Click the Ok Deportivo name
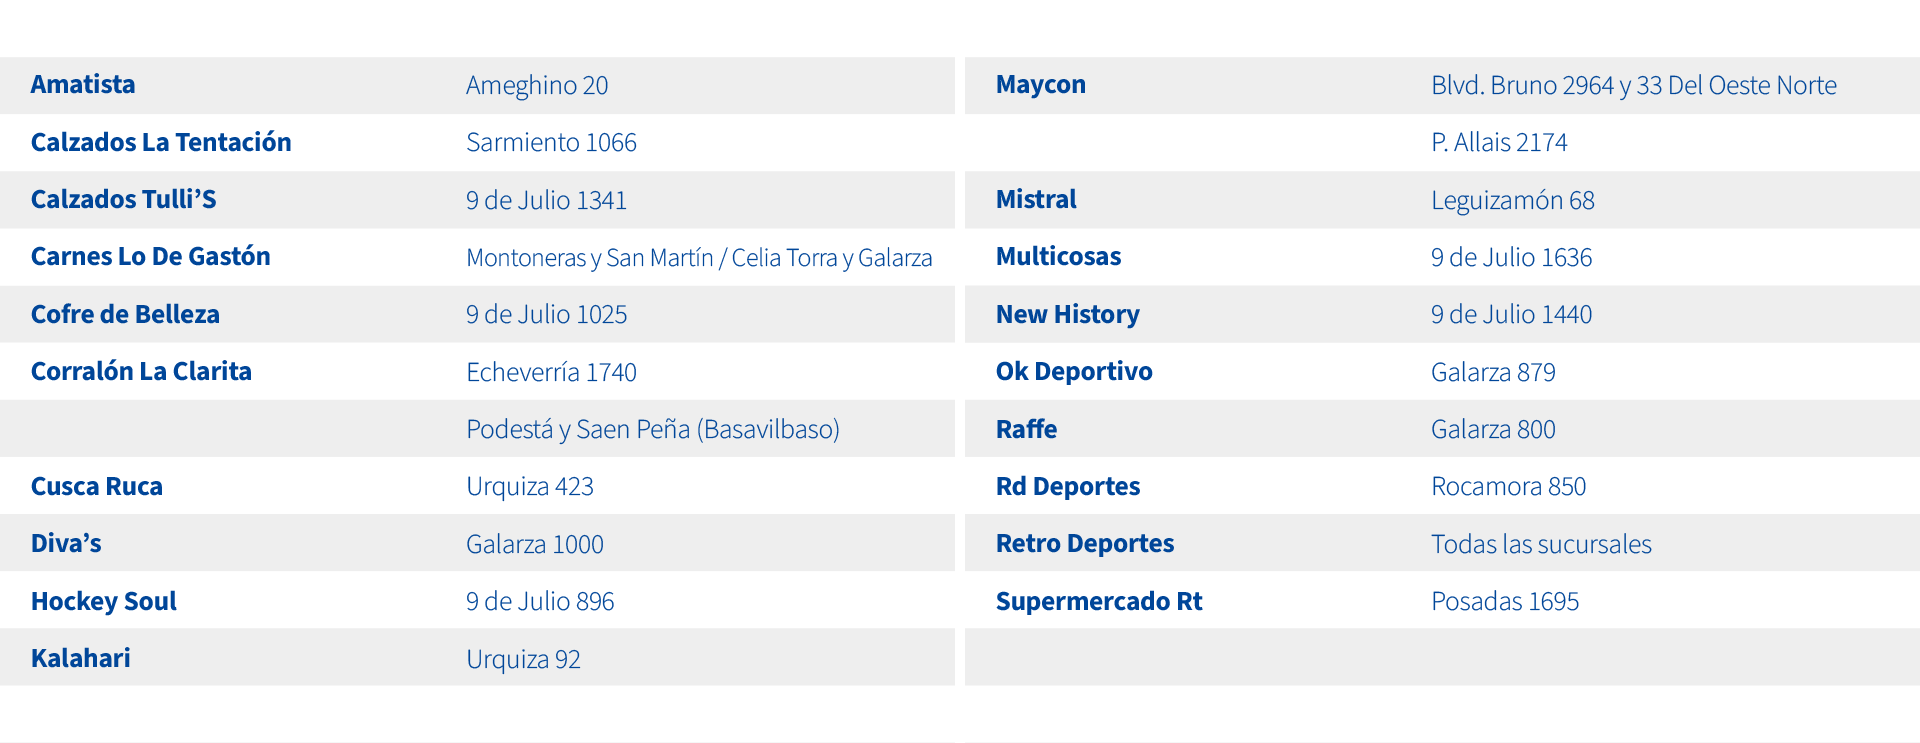The image size is (1920, 743). pyautogui.click(x=1074, y=371)
